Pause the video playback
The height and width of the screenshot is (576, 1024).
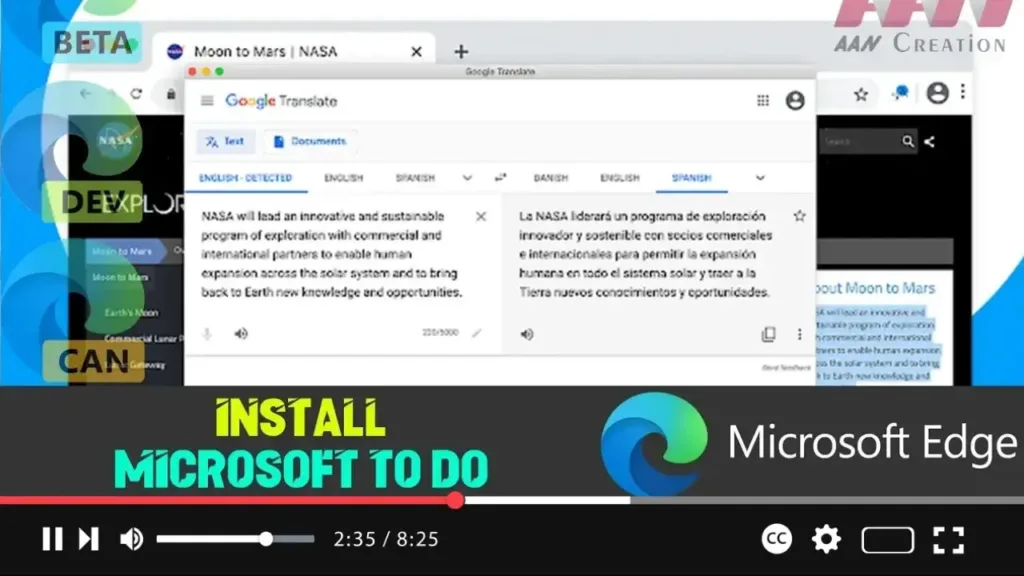click(x=52, y=539)
